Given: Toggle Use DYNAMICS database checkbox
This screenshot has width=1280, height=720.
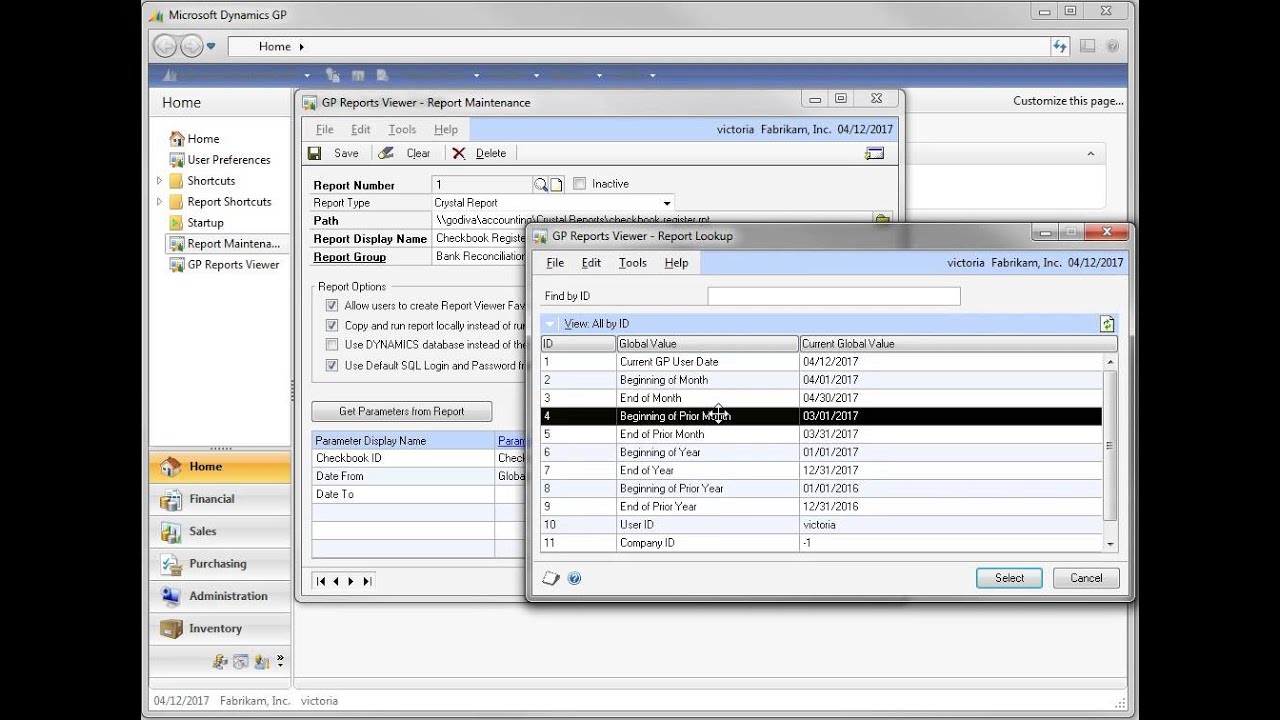Looking at the screenshot, I should 332,345.
